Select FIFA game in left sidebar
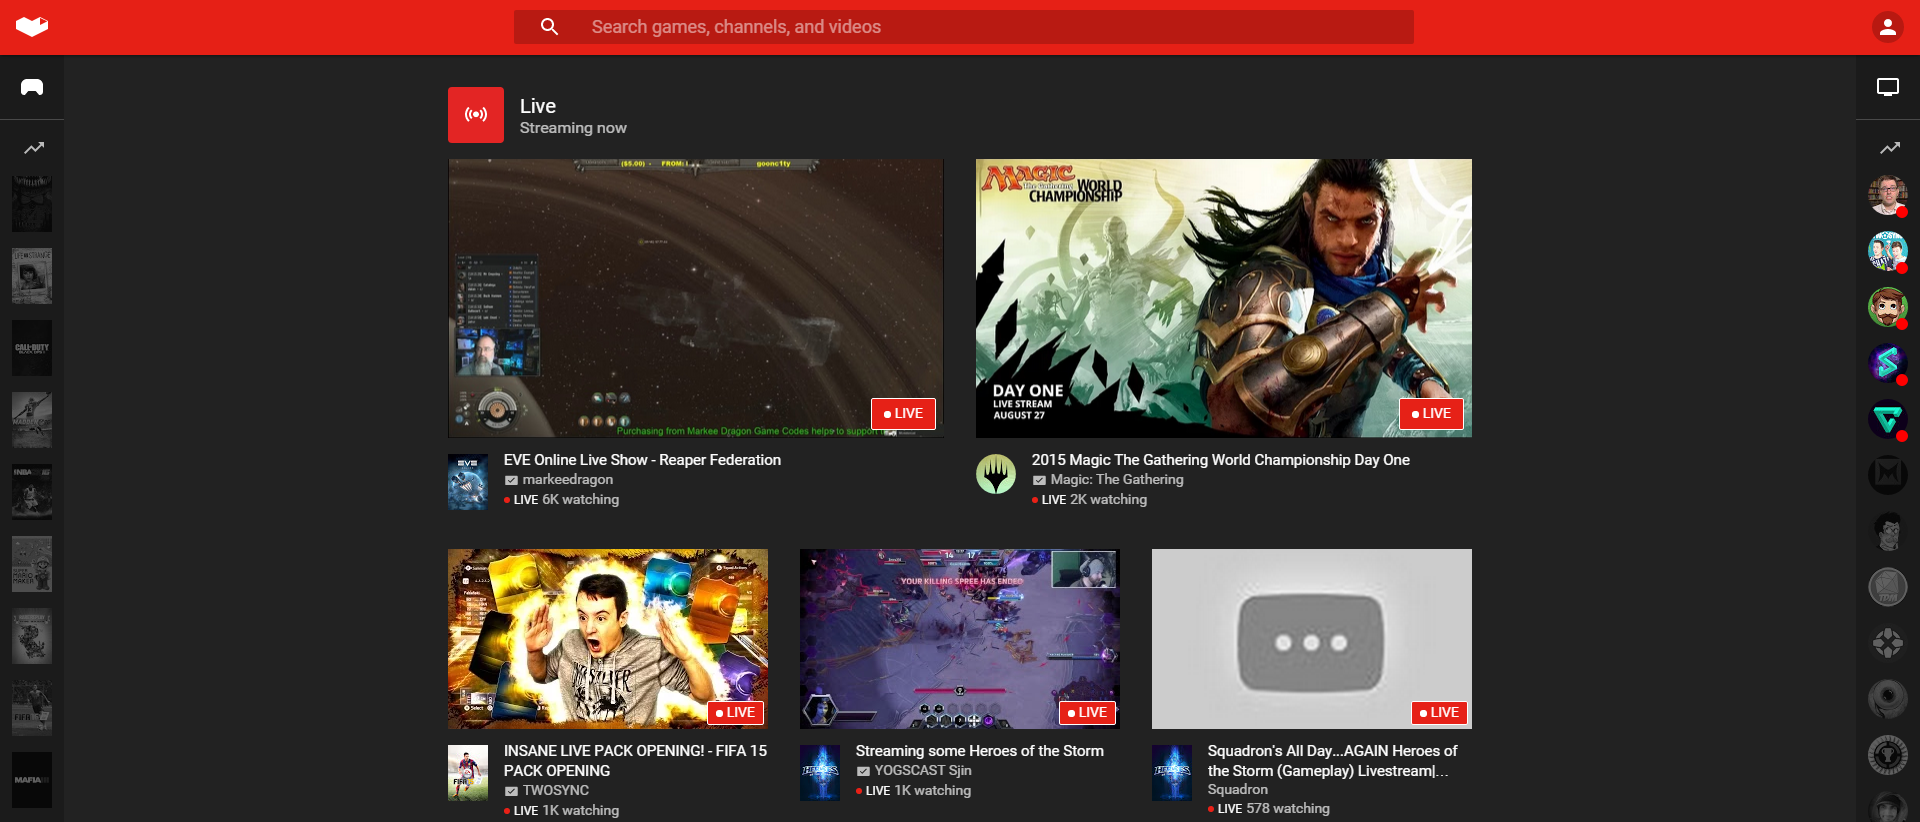The image size is (1920, 822). click(x=32, y=708)
